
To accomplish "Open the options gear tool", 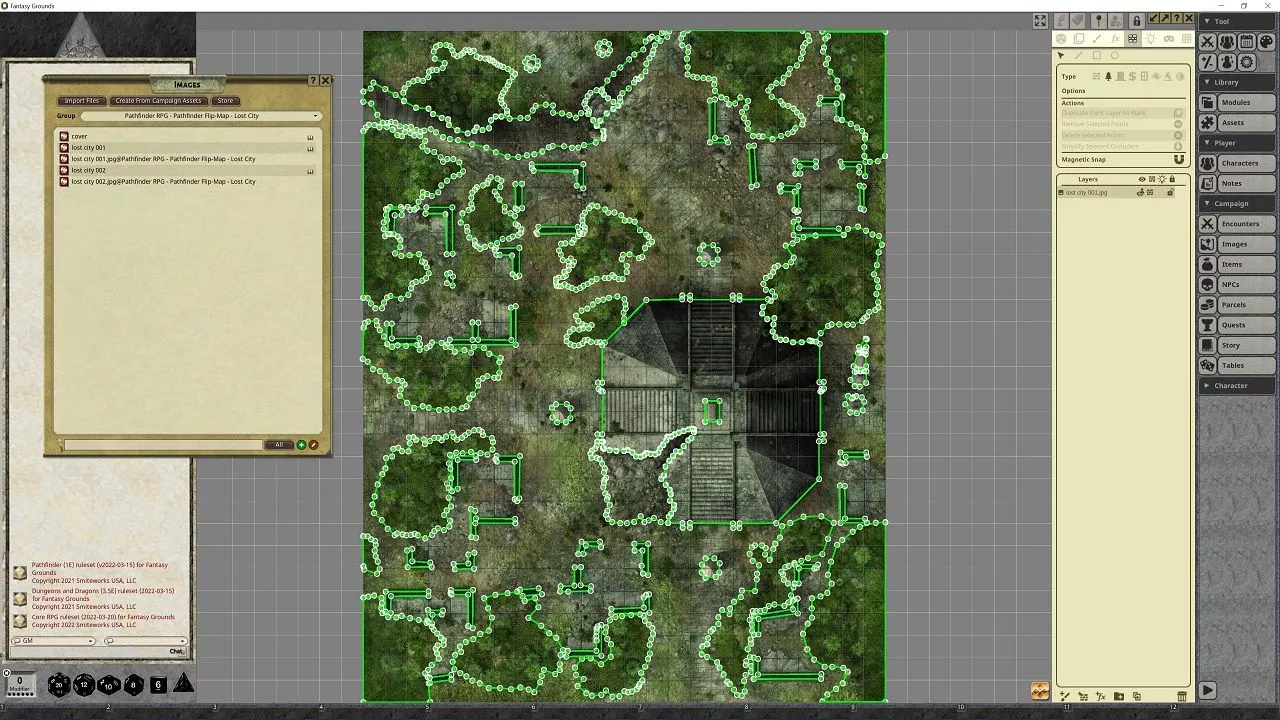I will (x=1246, y=62).
